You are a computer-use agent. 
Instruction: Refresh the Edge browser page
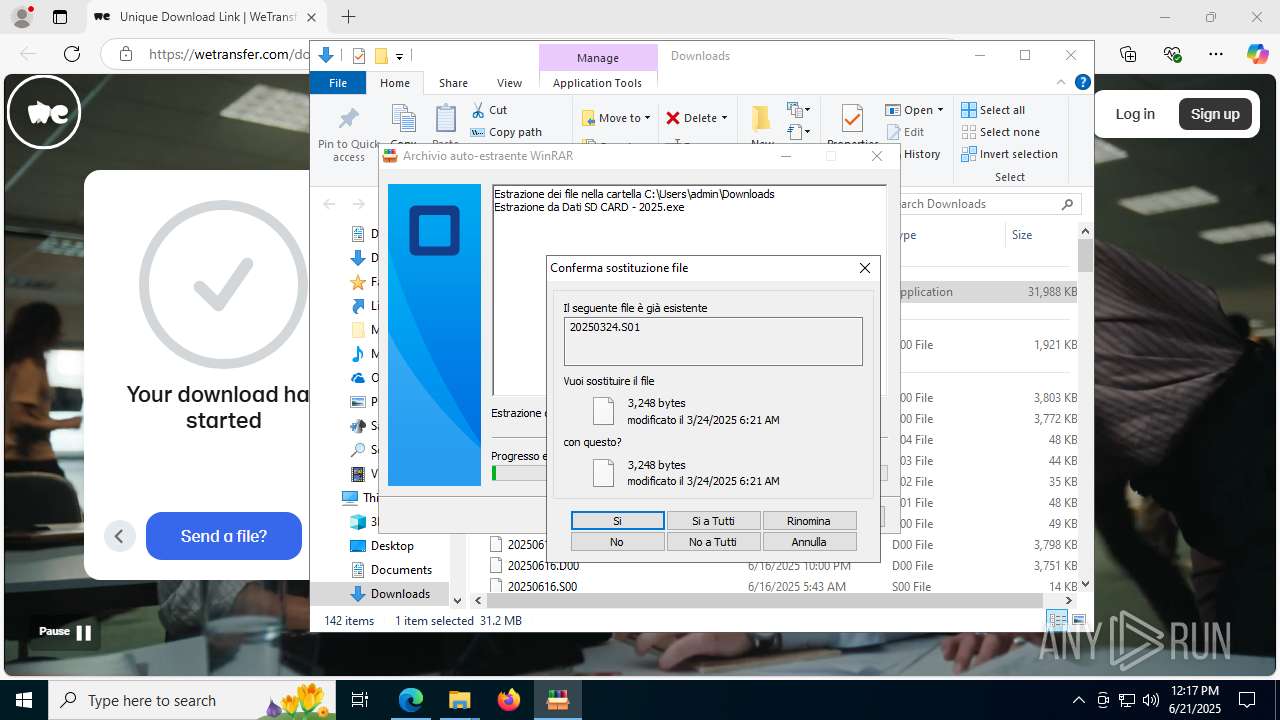click(x=72, y=54)
